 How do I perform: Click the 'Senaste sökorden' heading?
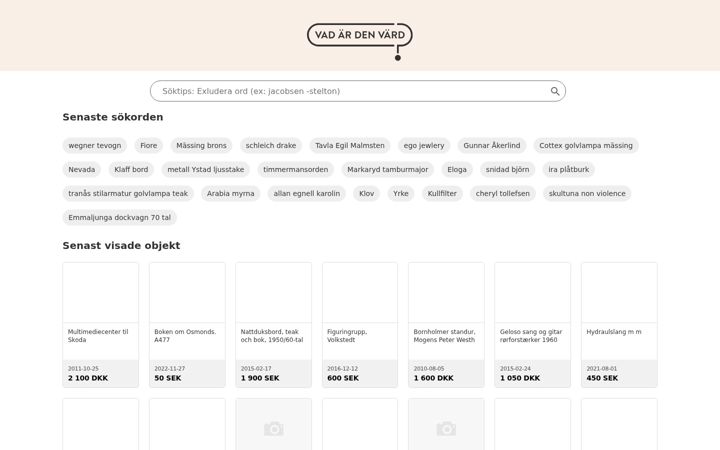pos(113,117)
